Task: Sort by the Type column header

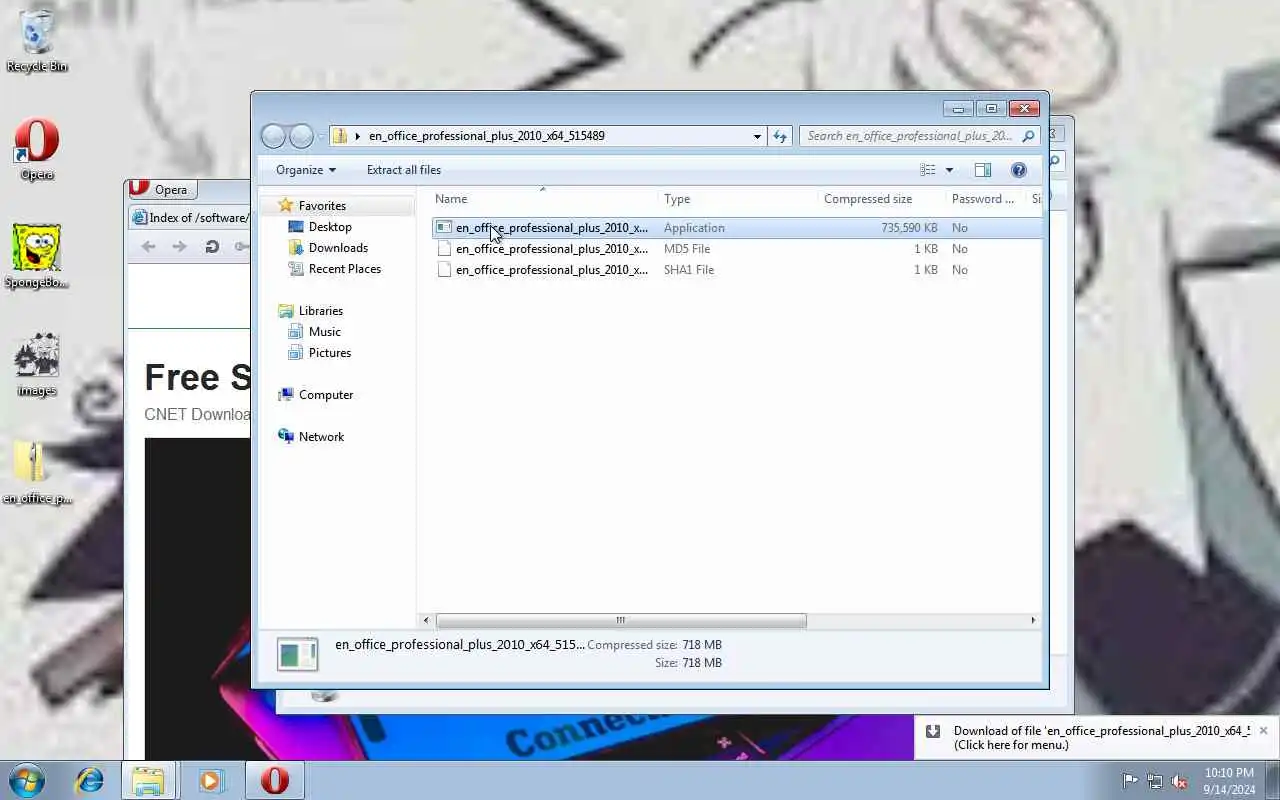Action: [738, 199]
